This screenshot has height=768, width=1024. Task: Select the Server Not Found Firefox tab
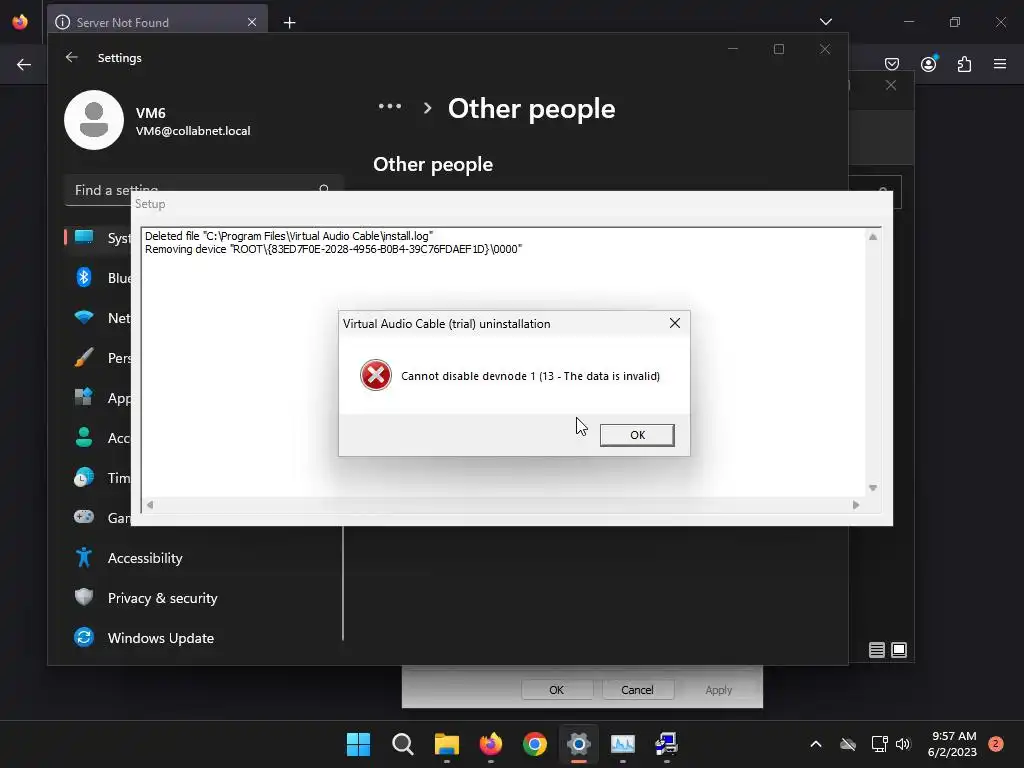[157, 22]
